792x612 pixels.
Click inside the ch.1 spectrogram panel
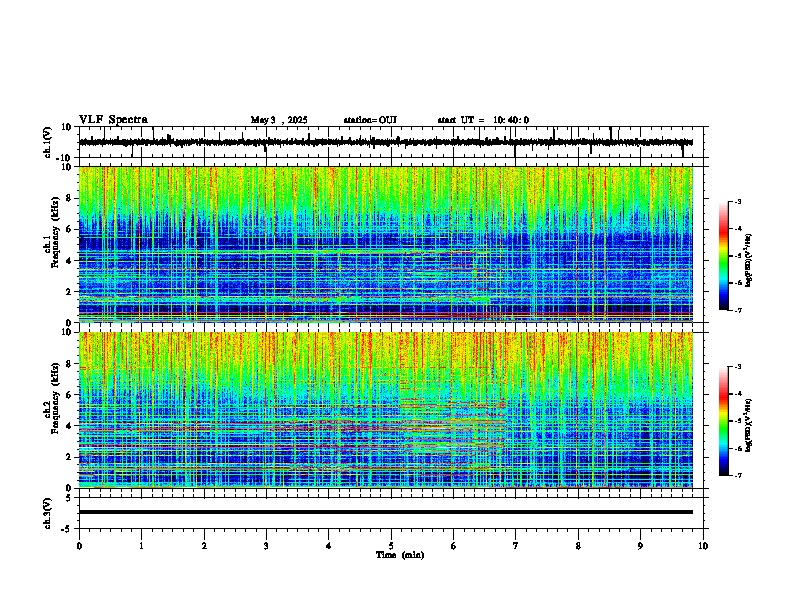385,244
